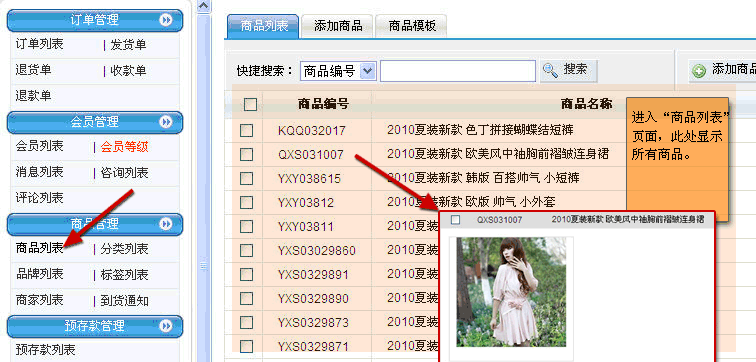Viewport: 756px width, 362px height.
Task: Check the main table row box for QXS031007
Action: pos(246,154)
